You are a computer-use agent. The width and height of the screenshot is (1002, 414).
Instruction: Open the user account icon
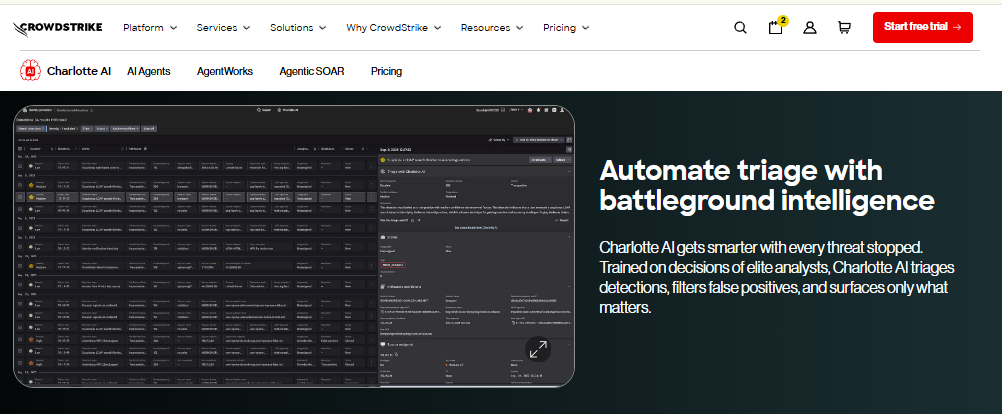pos(810,27)
